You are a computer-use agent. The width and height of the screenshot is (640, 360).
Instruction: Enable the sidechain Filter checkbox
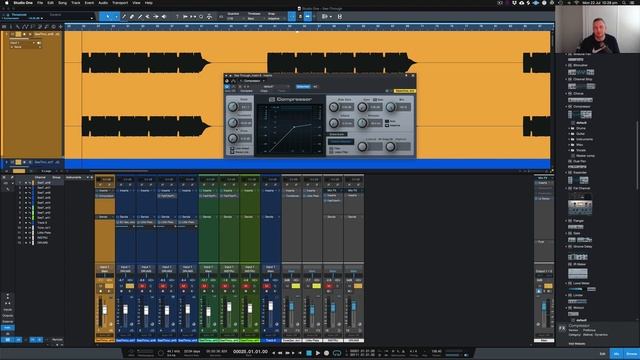[x=331, y=148]
